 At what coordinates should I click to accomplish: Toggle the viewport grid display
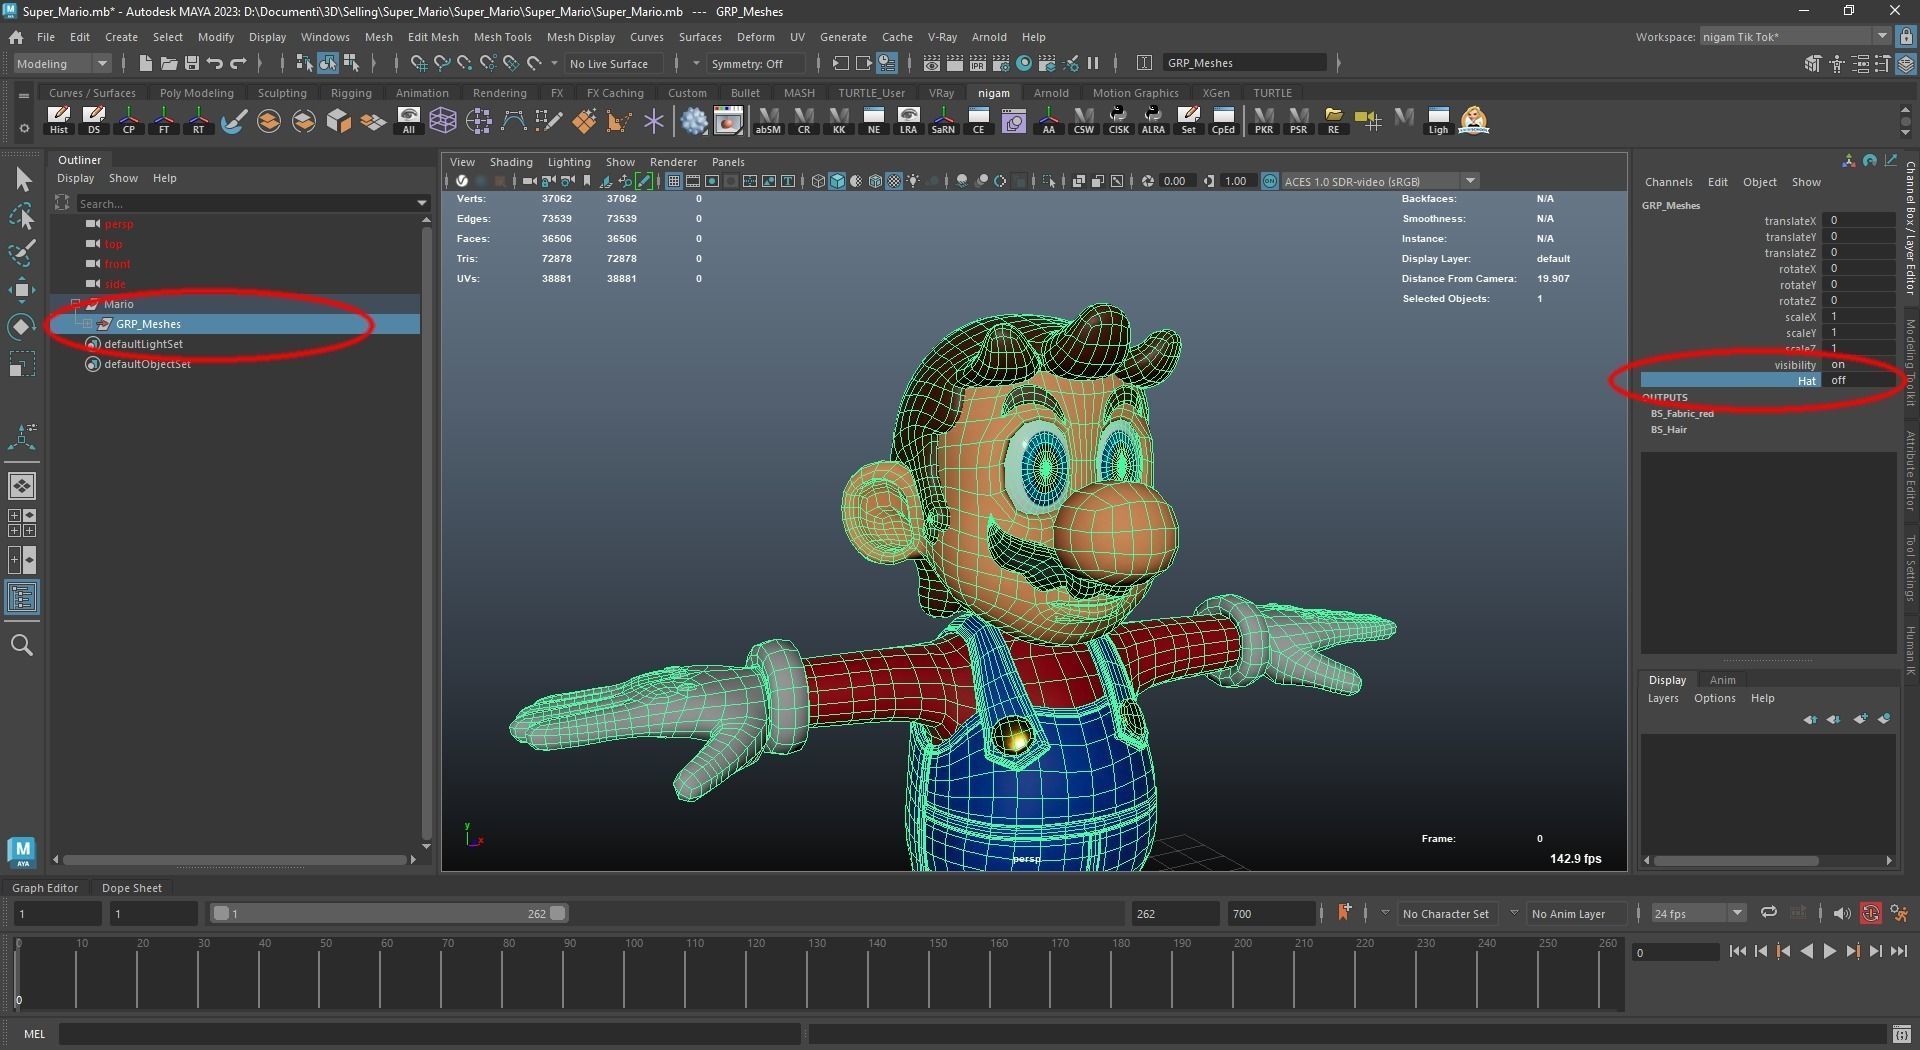coord(674,181)
